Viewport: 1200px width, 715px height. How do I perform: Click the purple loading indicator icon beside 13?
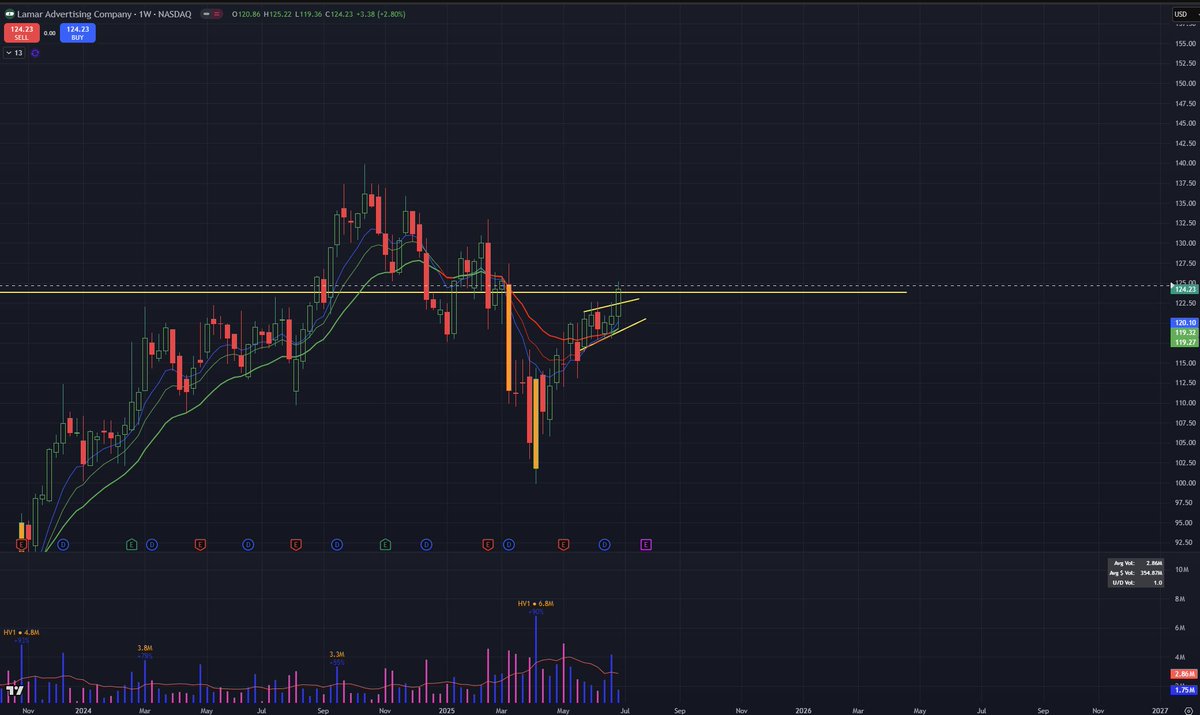click(x=35, y=52)
